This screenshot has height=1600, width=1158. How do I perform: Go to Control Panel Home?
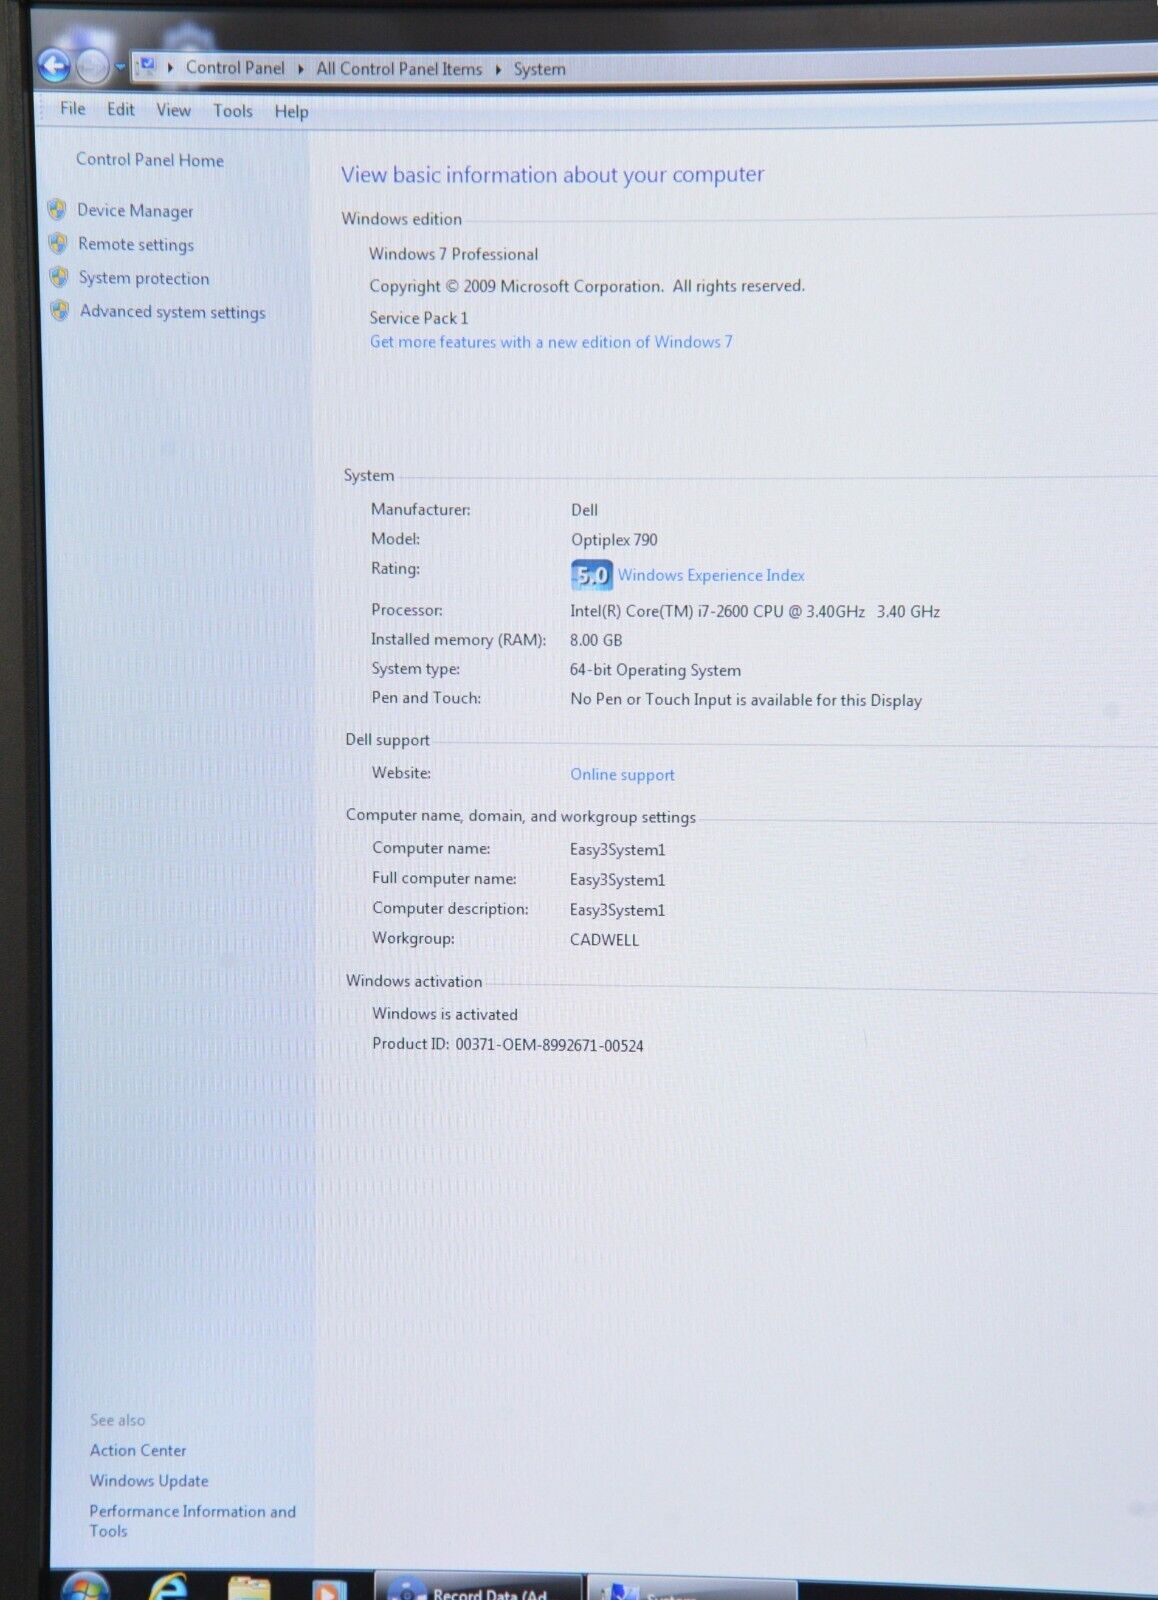(150, 160)
